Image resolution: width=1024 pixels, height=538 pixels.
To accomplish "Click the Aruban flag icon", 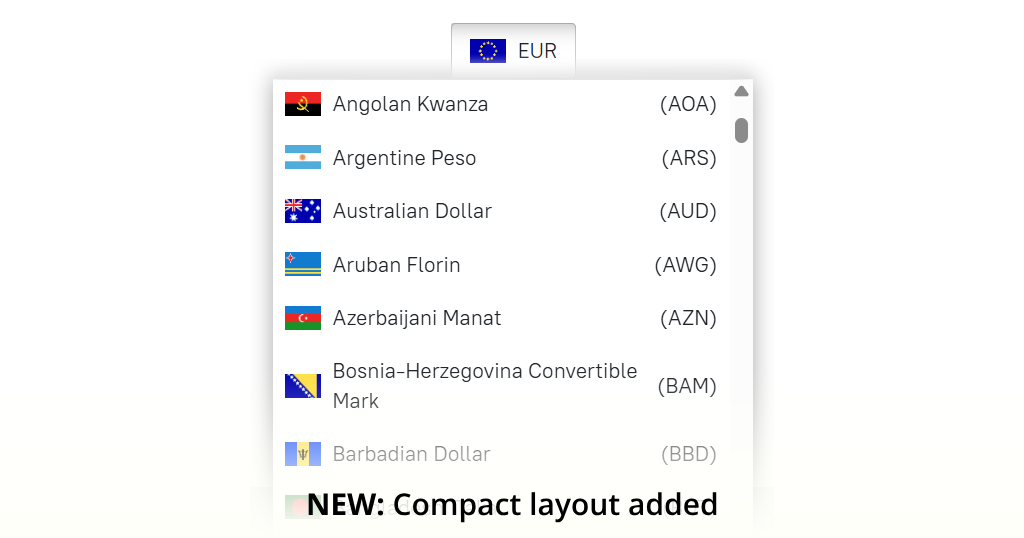I will (303, 264).
